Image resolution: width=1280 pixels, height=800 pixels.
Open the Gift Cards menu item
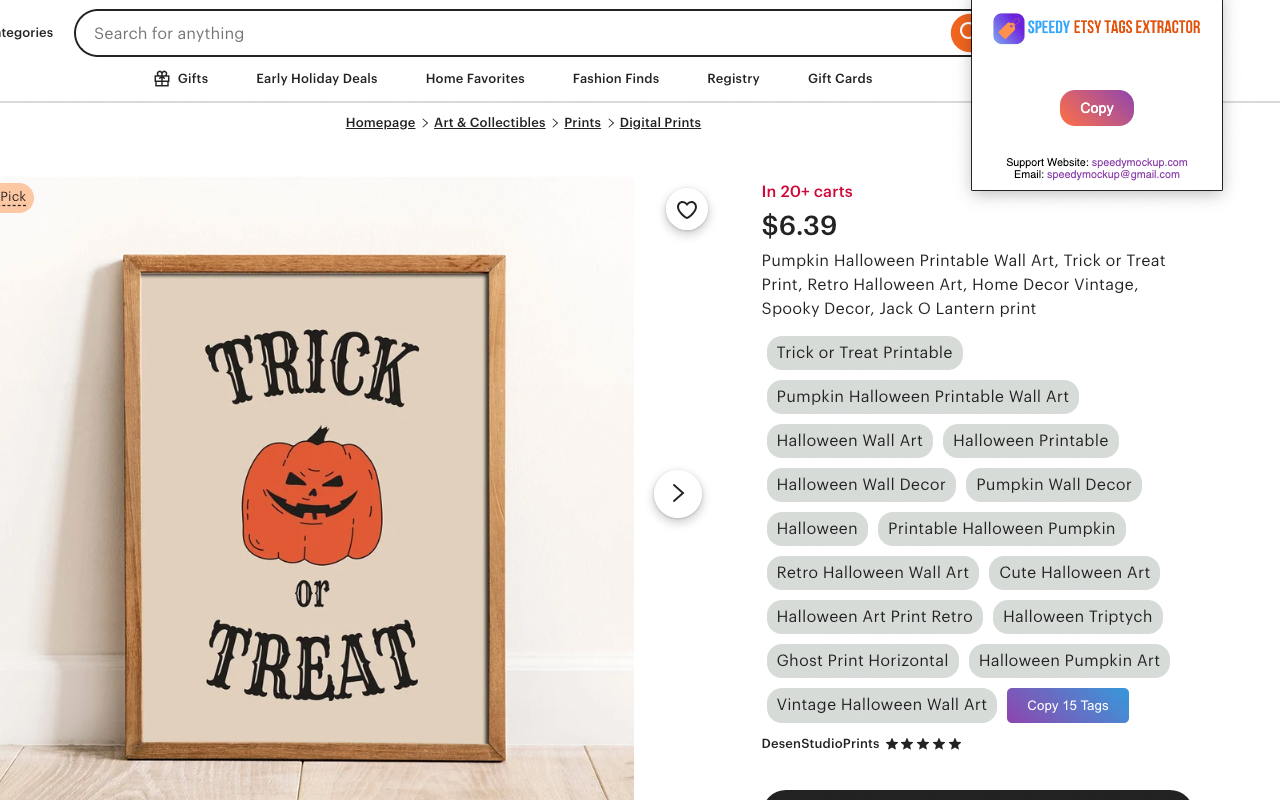point(840,78)
